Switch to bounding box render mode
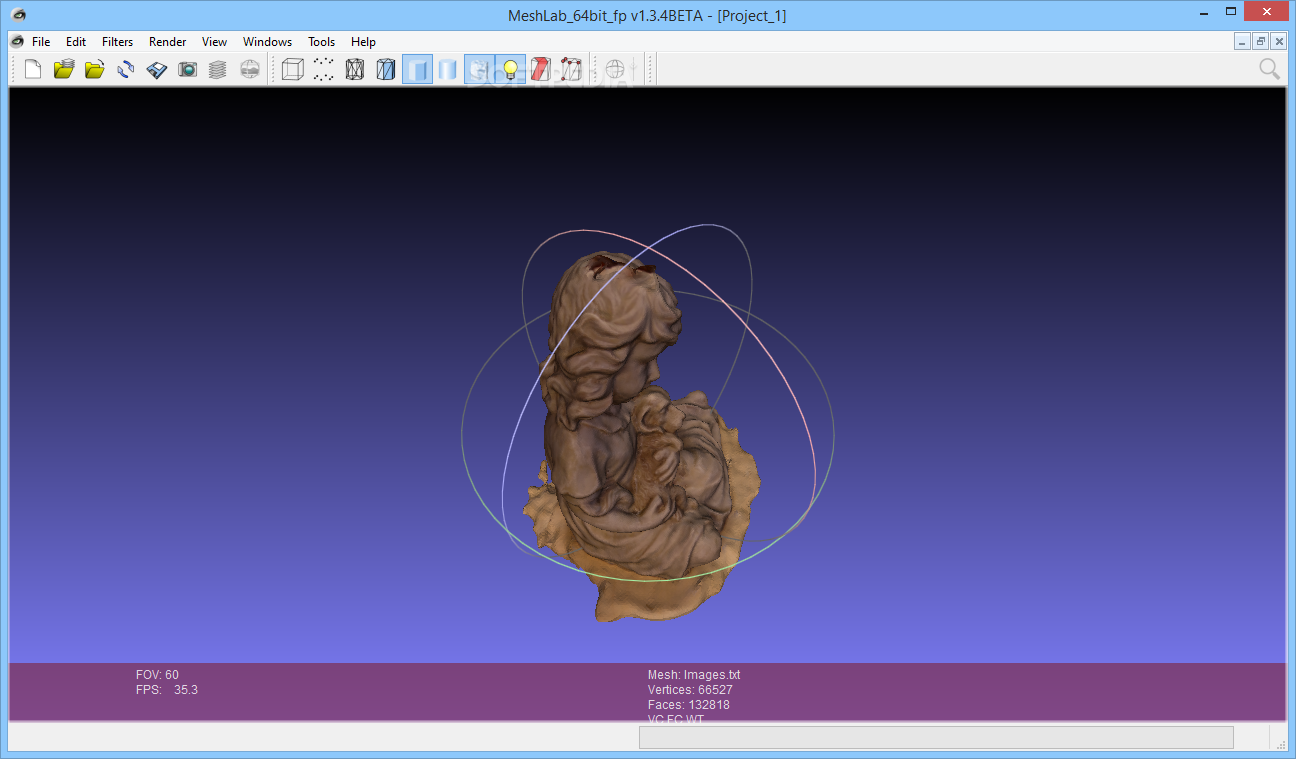The image size is (1296, 759). tap(292, 69)
